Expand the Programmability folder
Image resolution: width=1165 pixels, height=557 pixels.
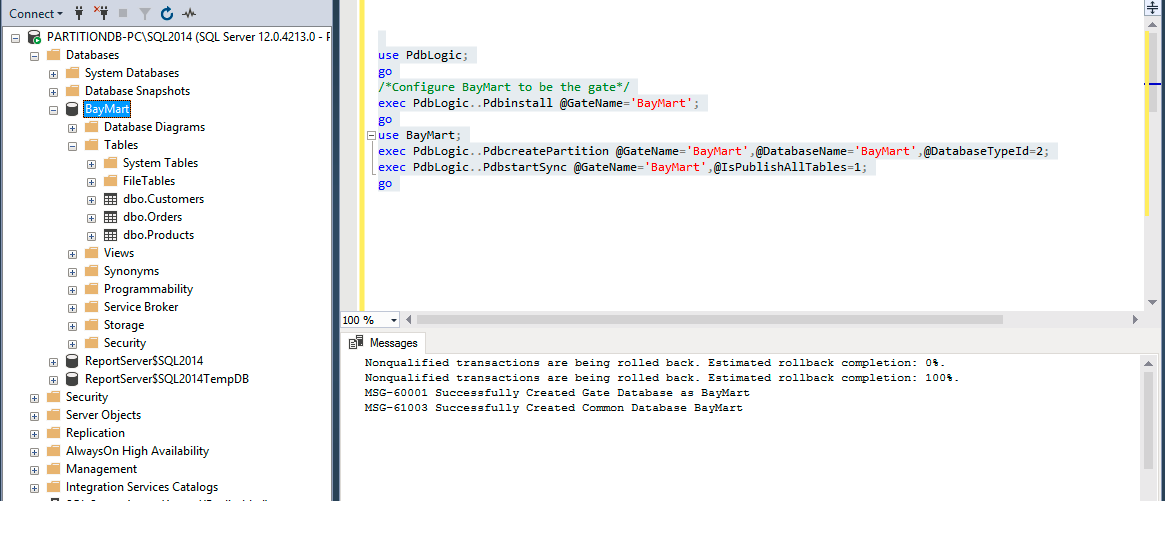(x=72, y=290)
